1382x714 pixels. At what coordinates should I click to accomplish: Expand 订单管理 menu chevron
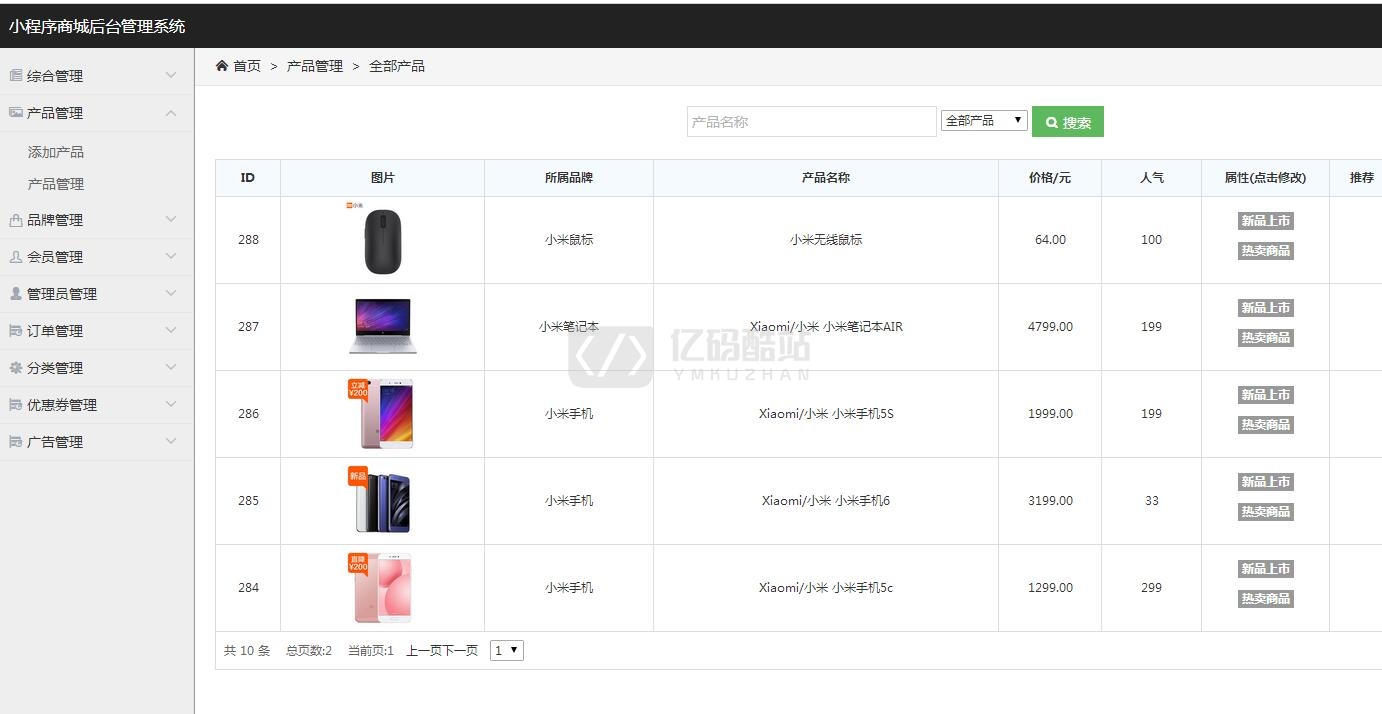click(x=171, y=330)
